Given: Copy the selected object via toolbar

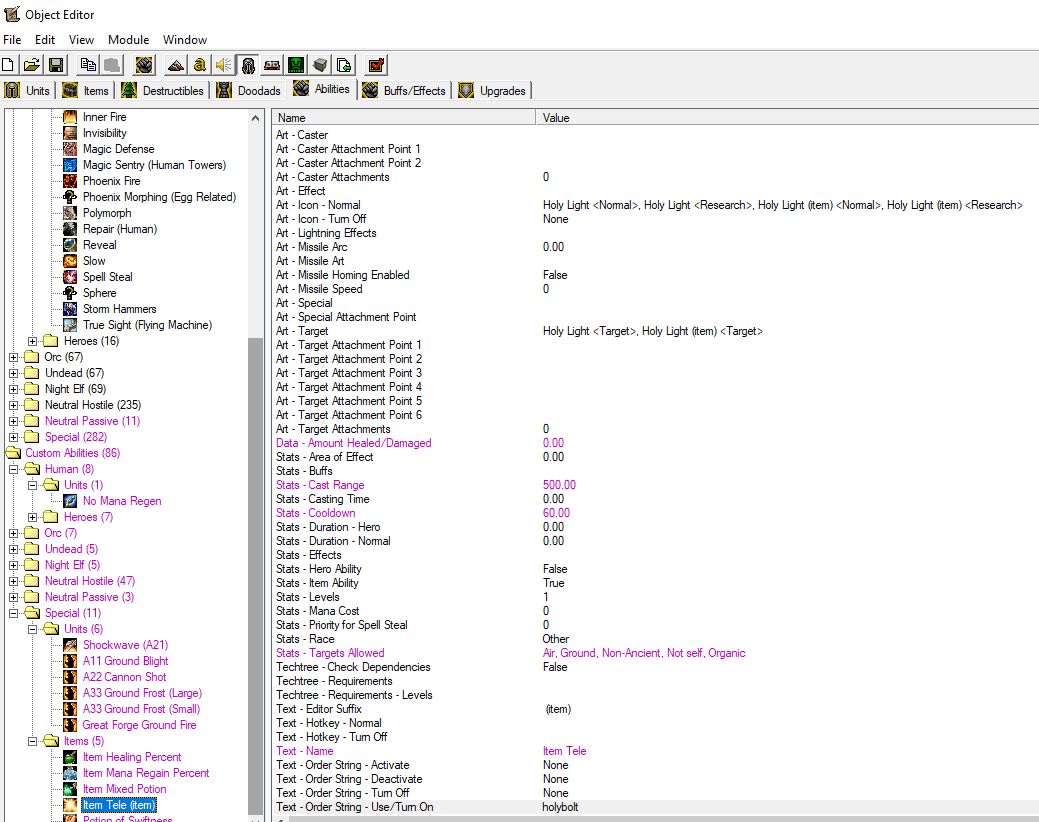Looking at the screenshot, I should click(x=88, y=65).
